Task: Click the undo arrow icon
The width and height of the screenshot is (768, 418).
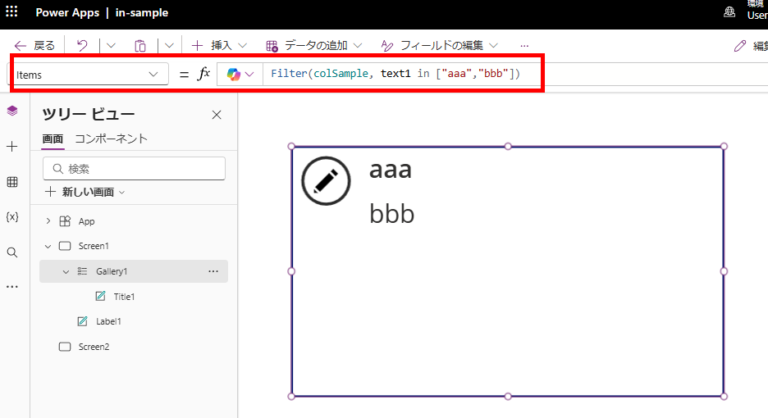Action: click(x=82, y=46)
